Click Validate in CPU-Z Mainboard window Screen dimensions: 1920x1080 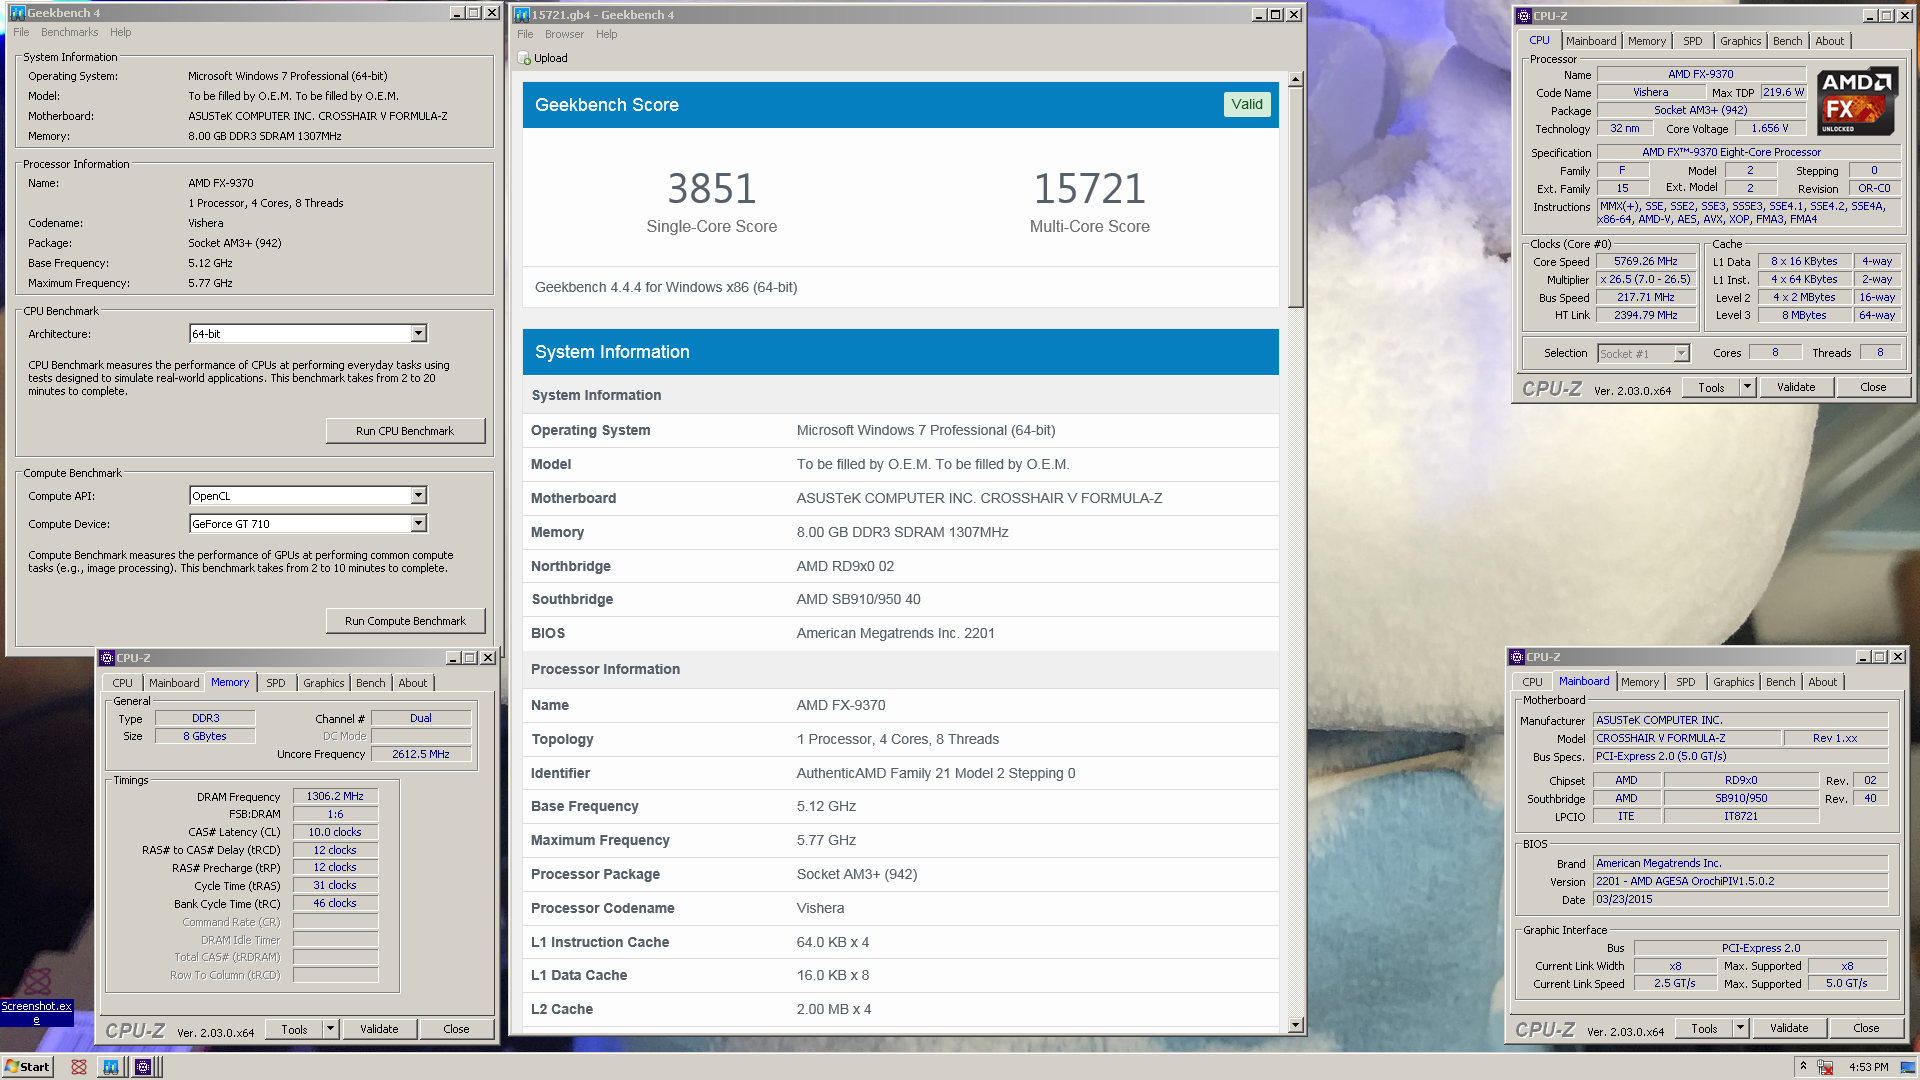pyautogui.click(x=1788, y=1028)
